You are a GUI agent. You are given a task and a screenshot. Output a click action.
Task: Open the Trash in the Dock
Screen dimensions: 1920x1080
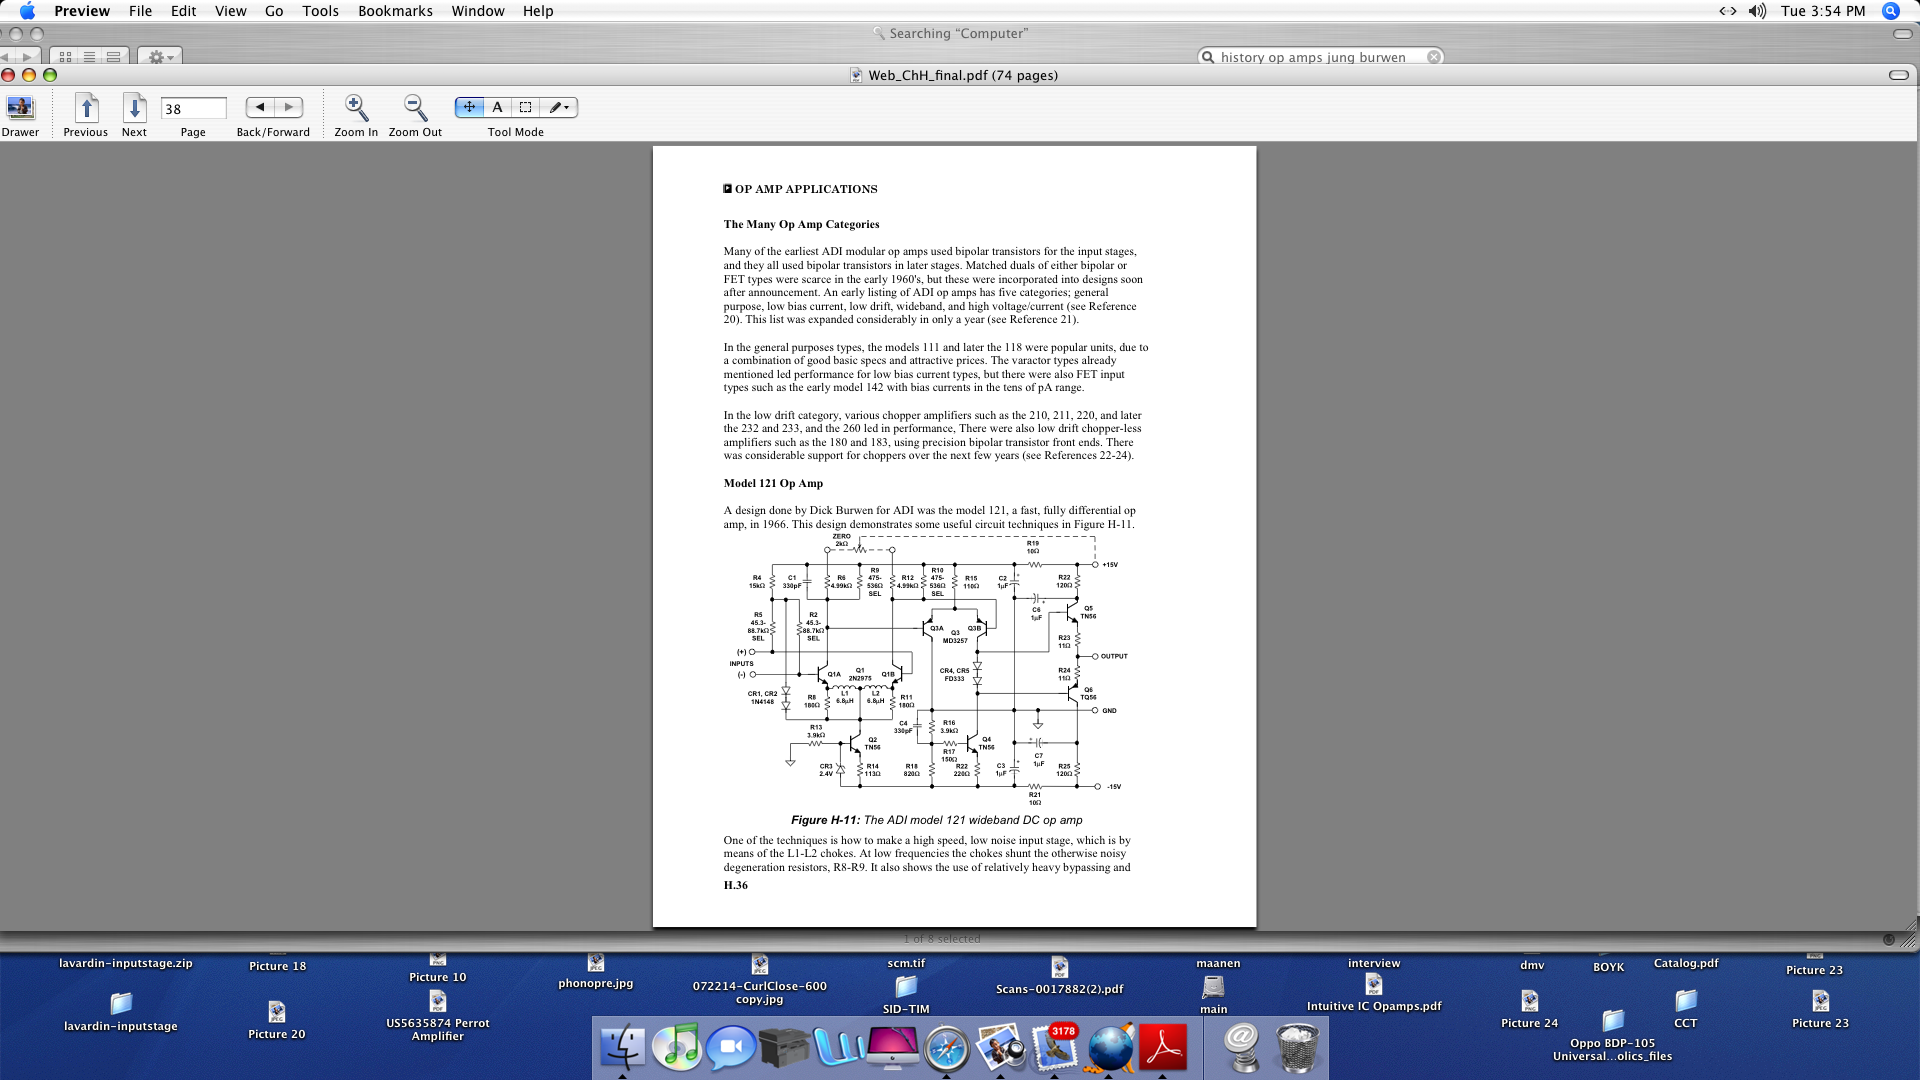1297,1047
